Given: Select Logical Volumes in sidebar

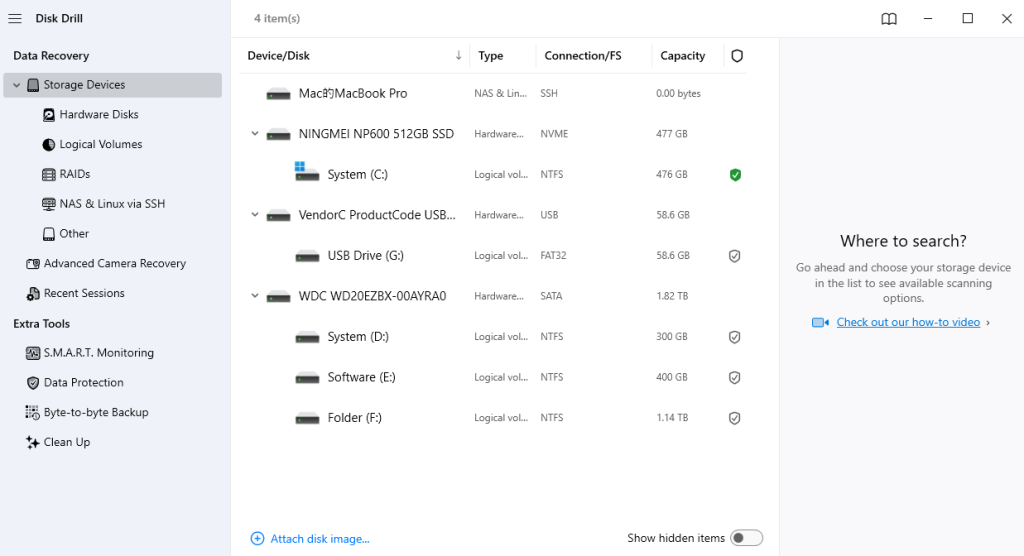Looking at the screenshot, I should pyautogui.click(x=101, y=144).
